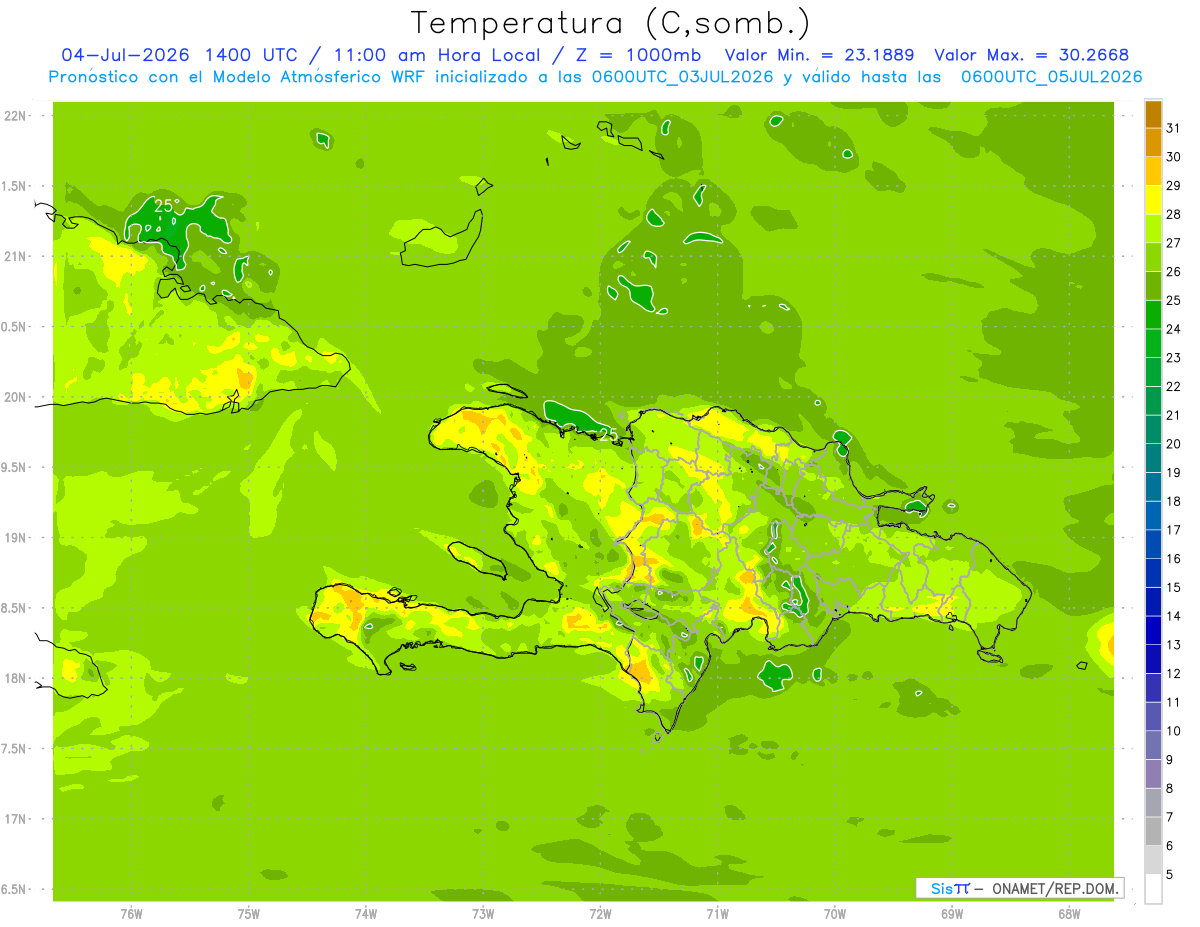Viewport: 1200px width, 927px height.
Task: Click the legend label "17"
Action: coord(1174,530)
